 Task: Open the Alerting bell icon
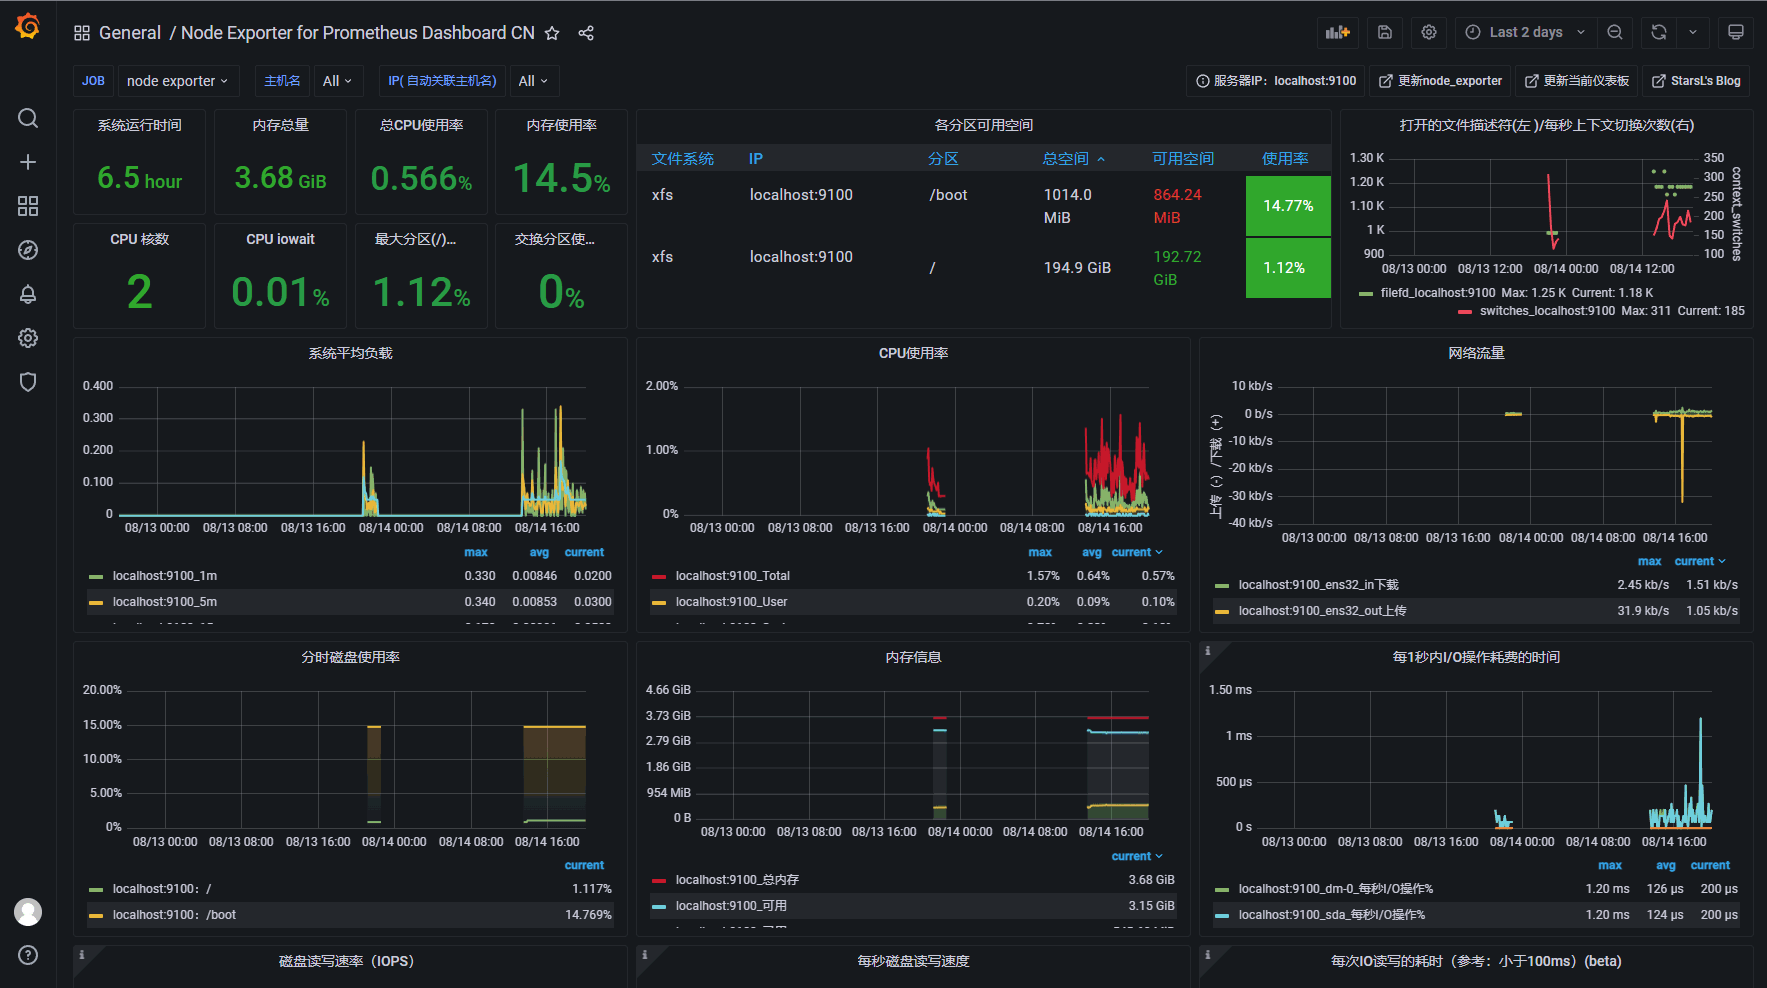[x=28, y=294]
